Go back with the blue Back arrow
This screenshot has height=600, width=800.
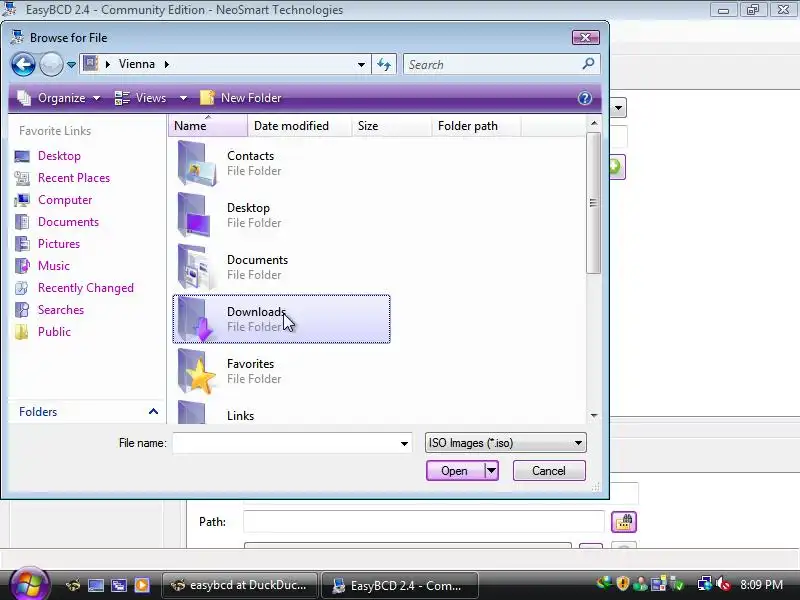click(x=23, y=65)
